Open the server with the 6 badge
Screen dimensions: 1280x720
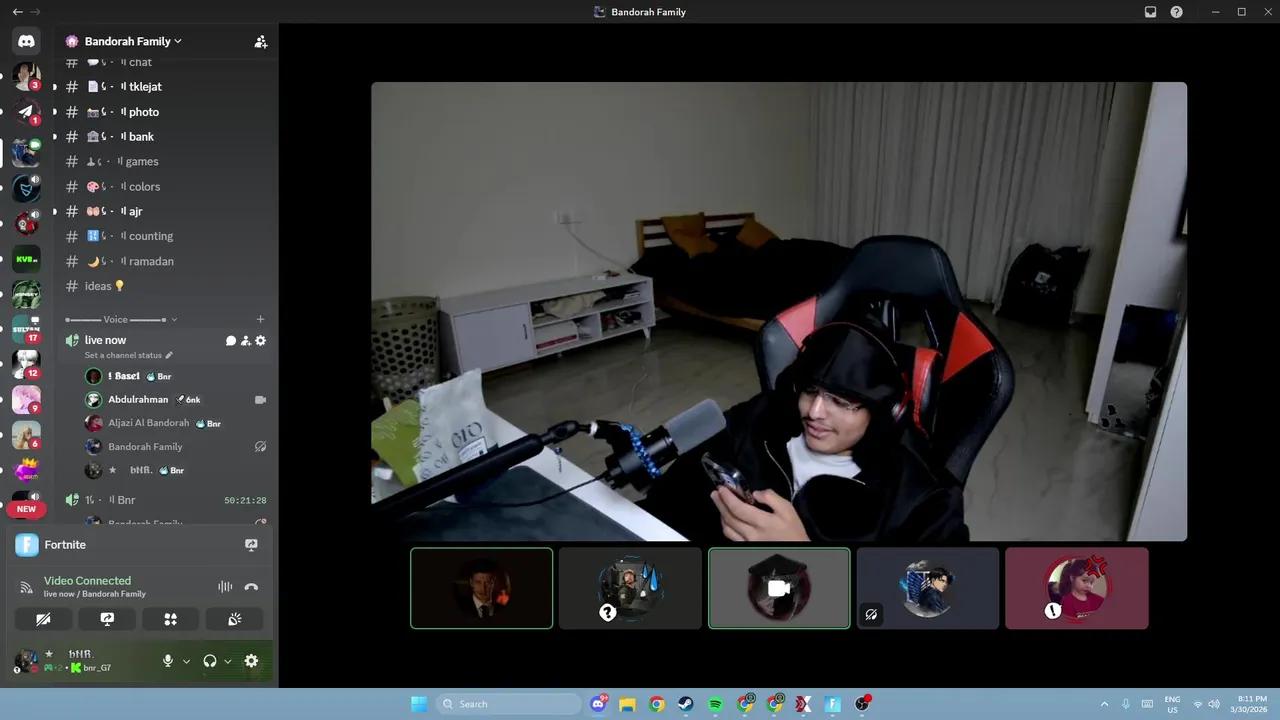26,434
